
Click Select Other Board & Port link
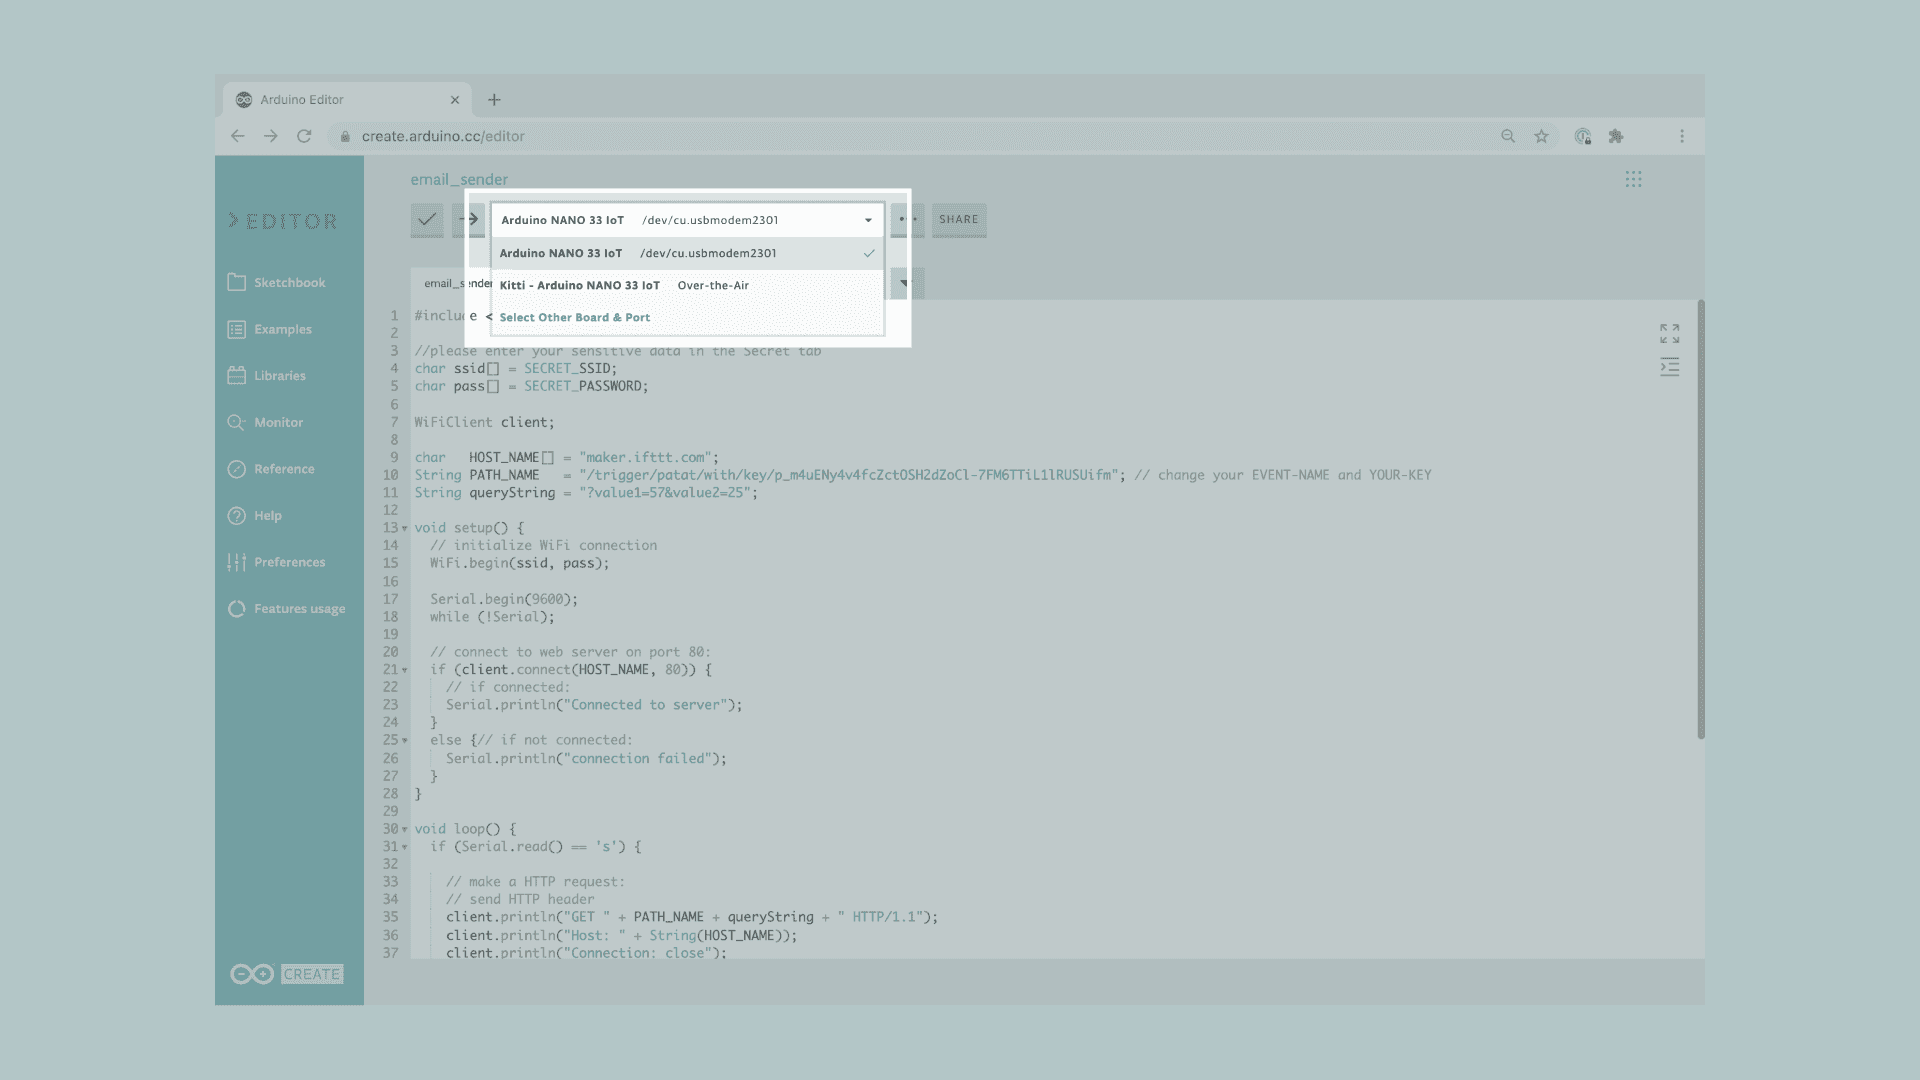(575, 317)
